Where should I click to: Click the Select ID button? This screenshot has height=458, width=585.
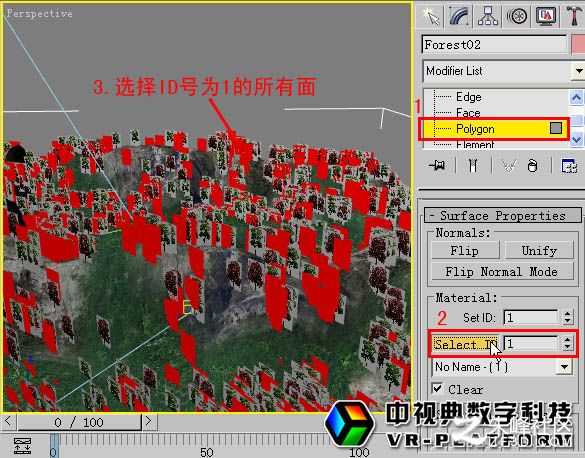(465, 344)
